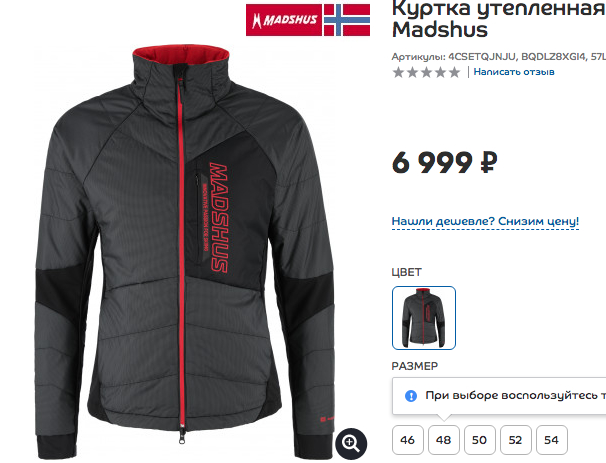
Task: Give five stars with the last star
Action: click(454, 72)
